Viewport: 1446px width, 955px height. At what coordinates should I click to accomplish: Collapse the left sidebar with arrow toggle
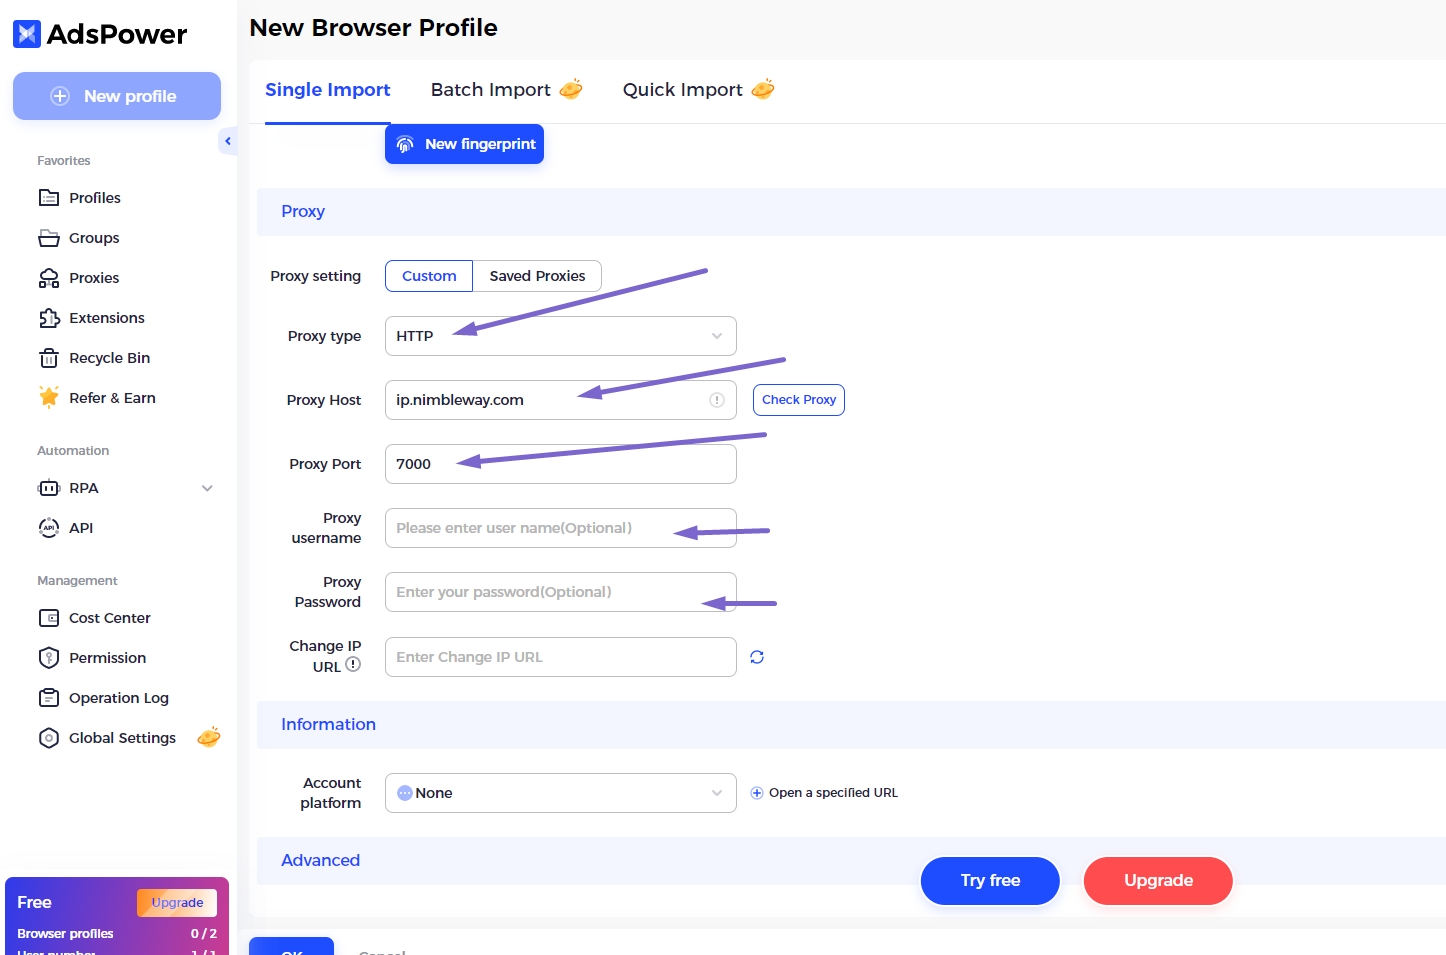[228, 141]
